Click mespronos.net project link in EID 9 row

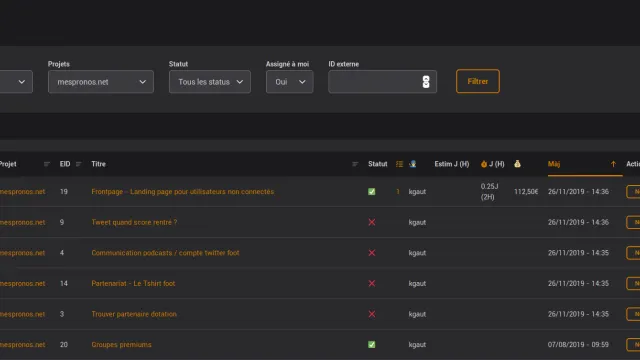pos(22,222)
